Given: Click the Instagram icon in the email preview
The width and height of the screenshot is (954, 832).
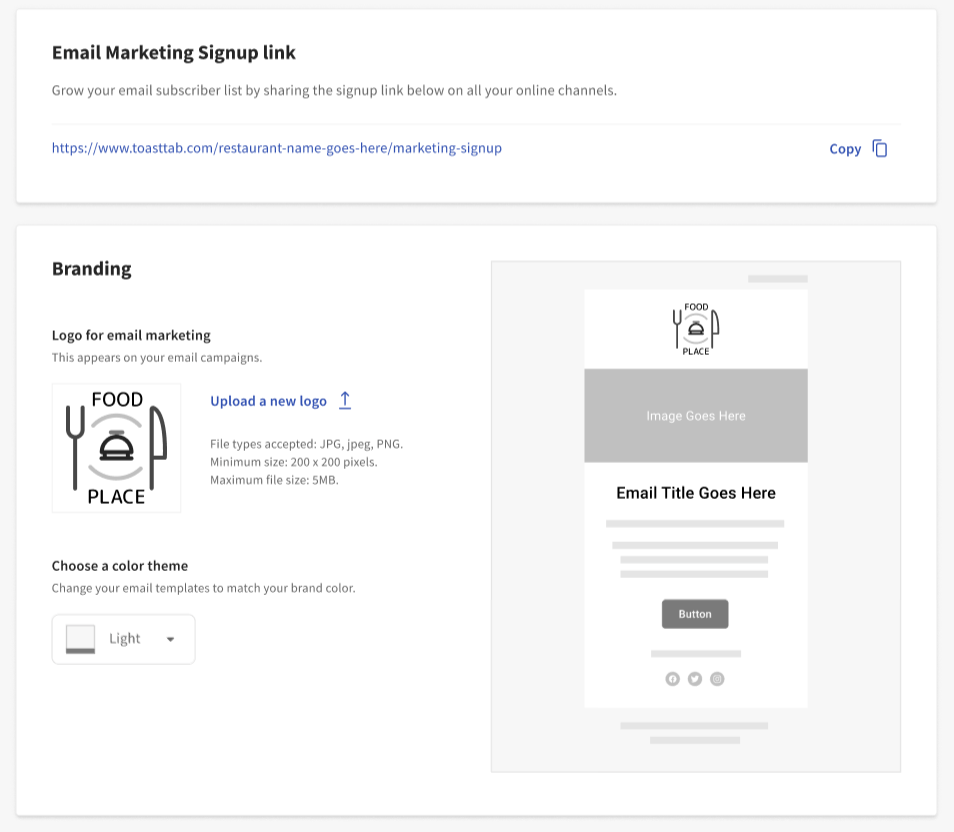Looking at the screenshot, I should 717,678.
